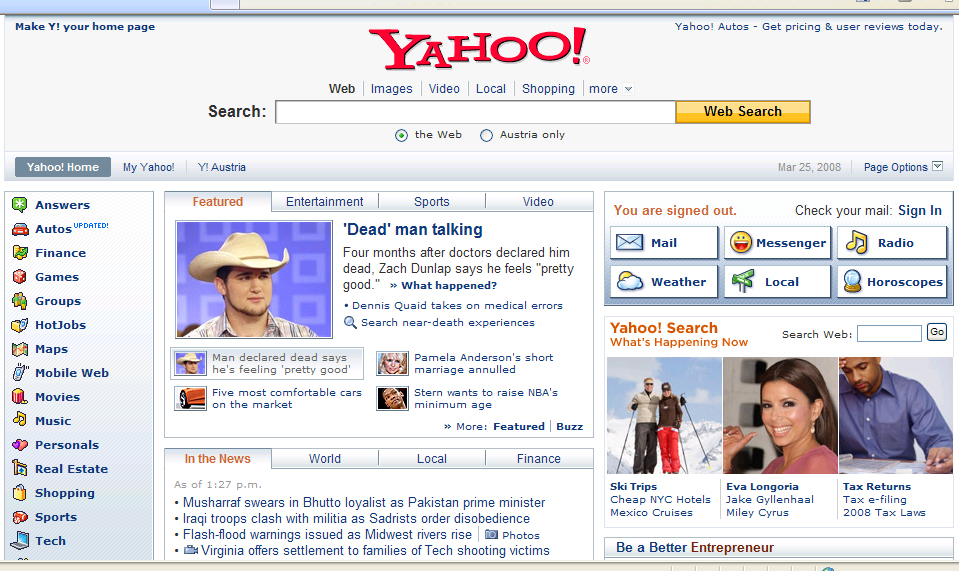The image size is (959, 571).
Task: Open 'Make Y! your home page' link
Action: [x=85, y=26]
